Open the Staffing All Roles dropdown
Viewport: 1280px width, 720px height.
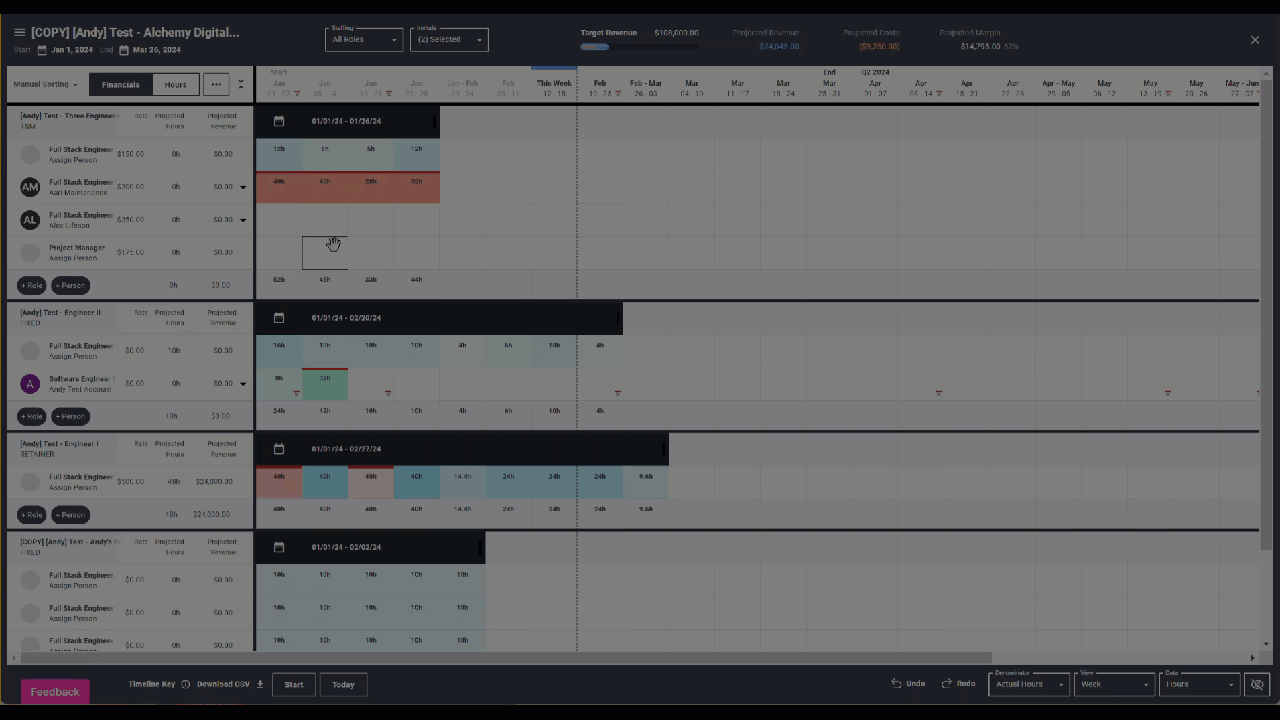pos(364,40)
